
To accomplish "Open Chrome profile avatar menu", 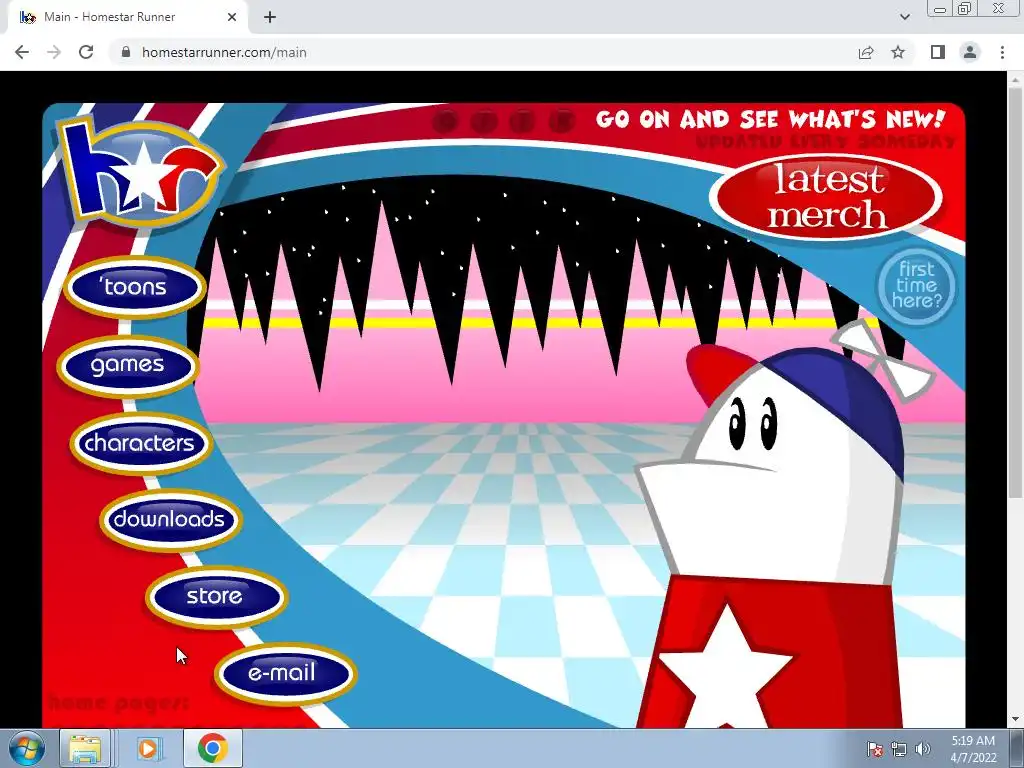I will [x=970, y=52].
